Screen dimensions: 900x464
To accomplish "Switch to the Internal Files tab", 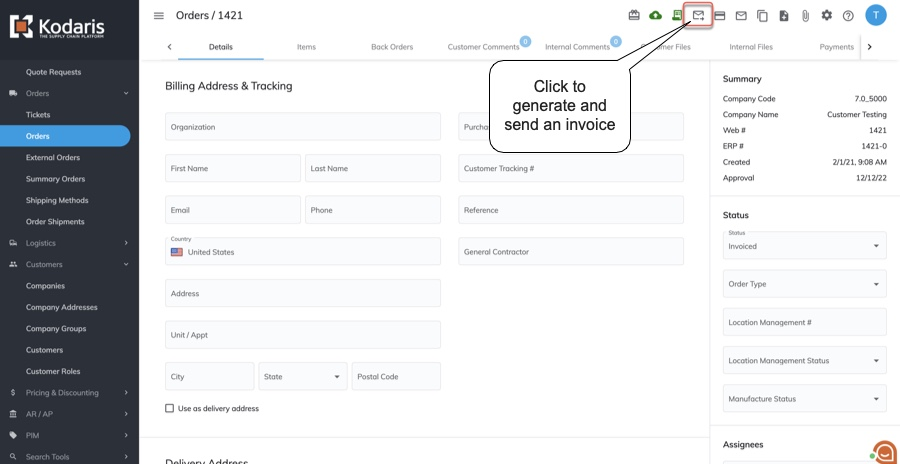I will [751, 47].
